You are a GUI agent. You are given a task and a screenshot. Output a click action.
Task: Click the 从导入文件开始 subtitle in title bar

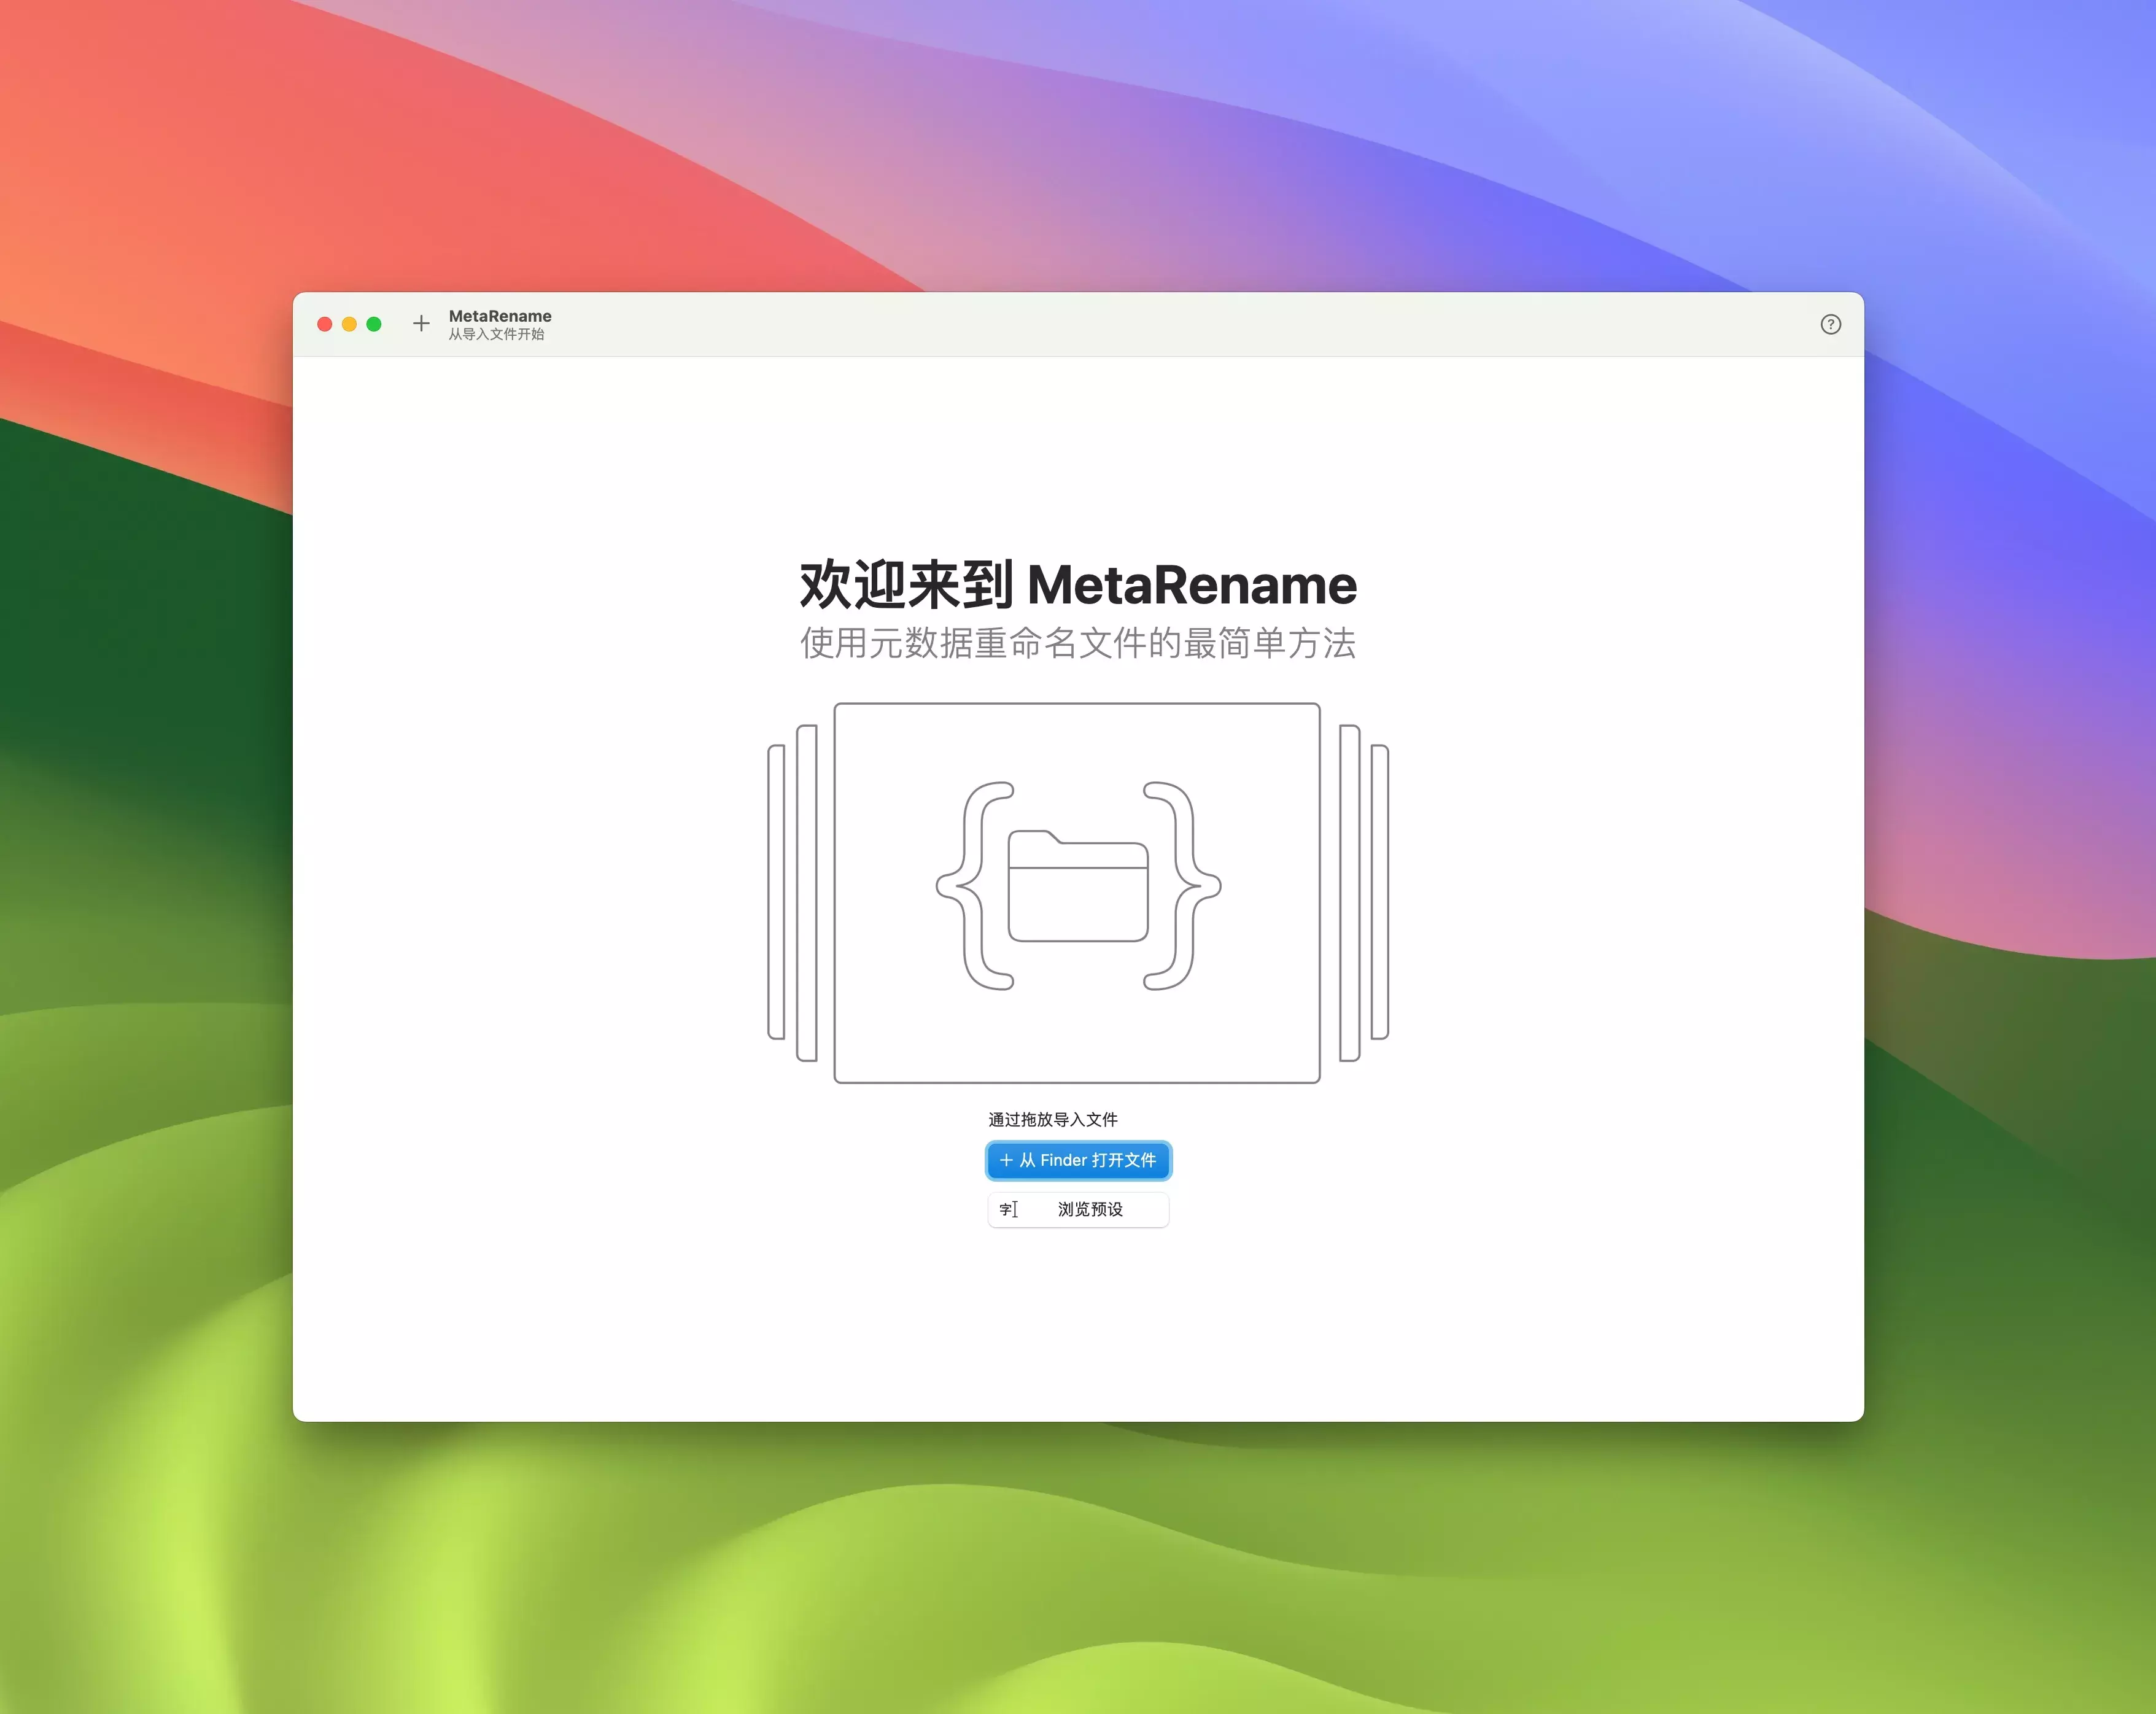click(496, 334)
